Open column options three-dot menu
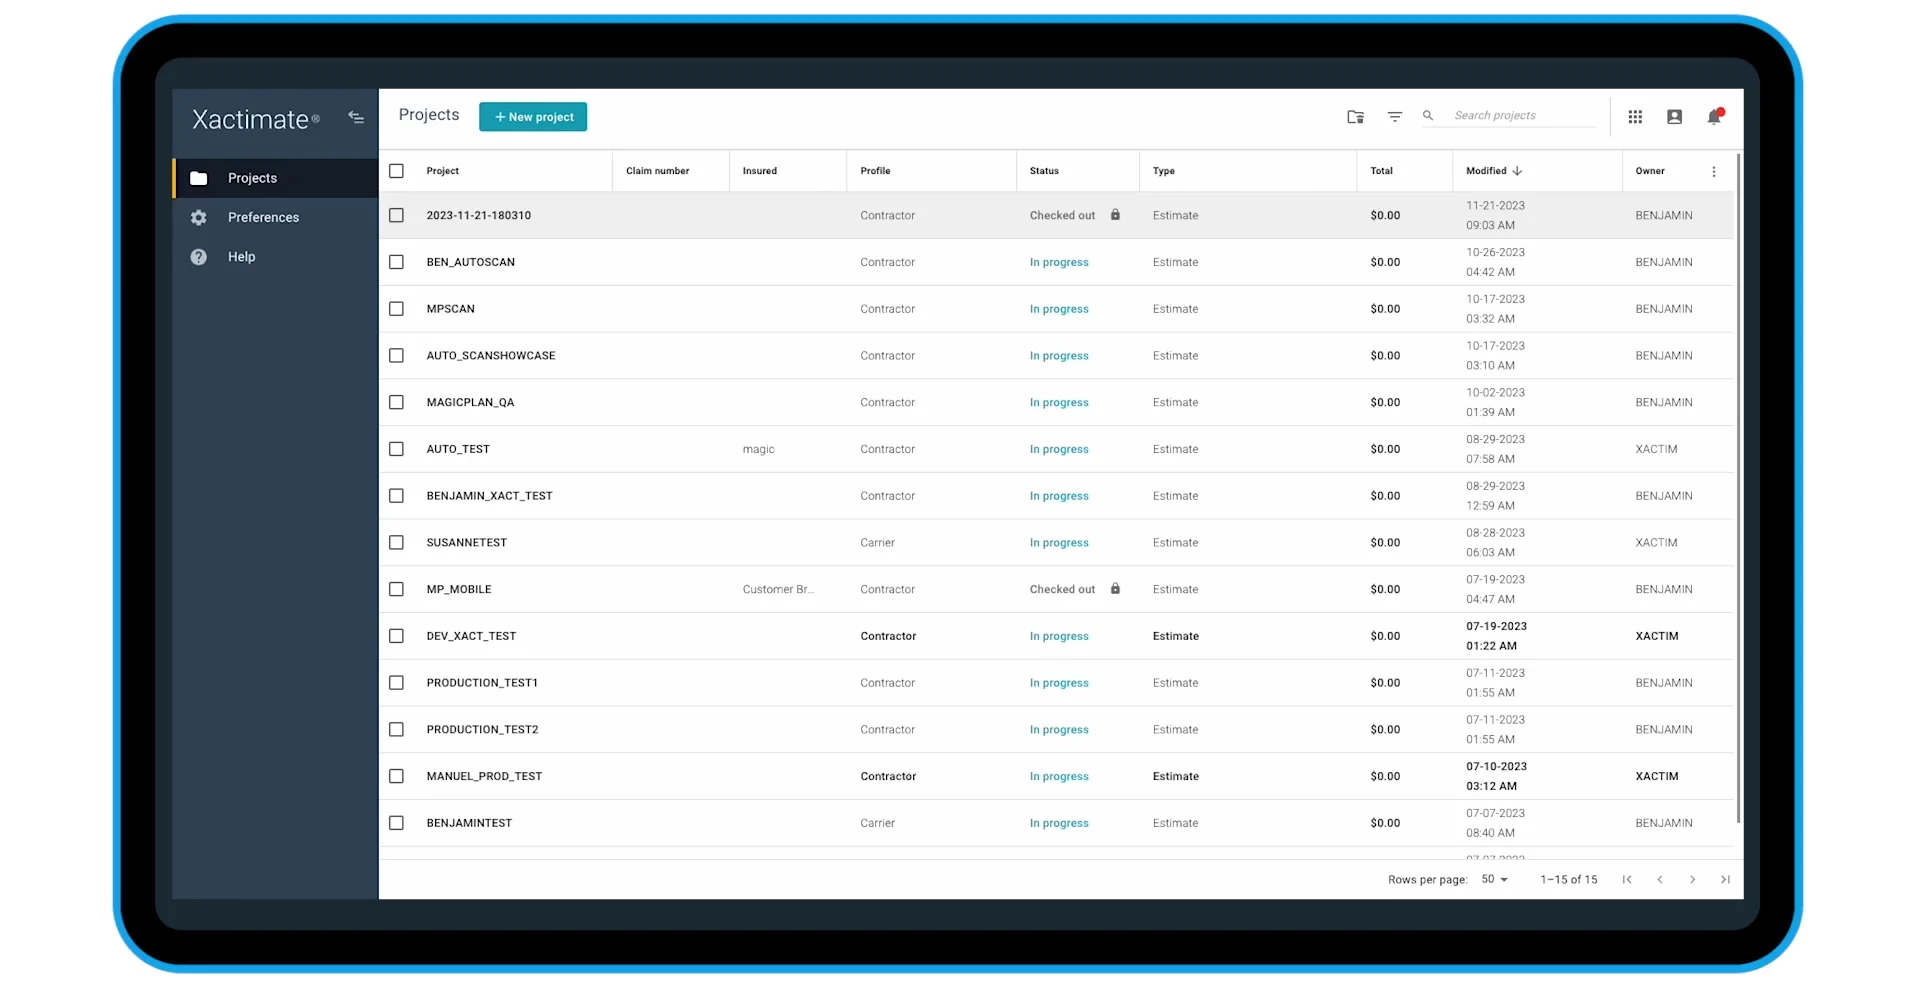 [x=1714, y=172]
